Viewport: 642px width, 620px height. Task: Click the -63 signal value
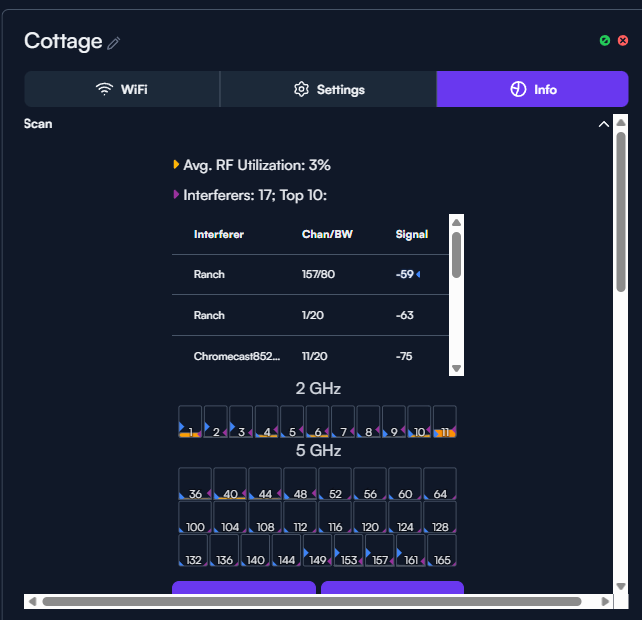click(x=405, y=315)
